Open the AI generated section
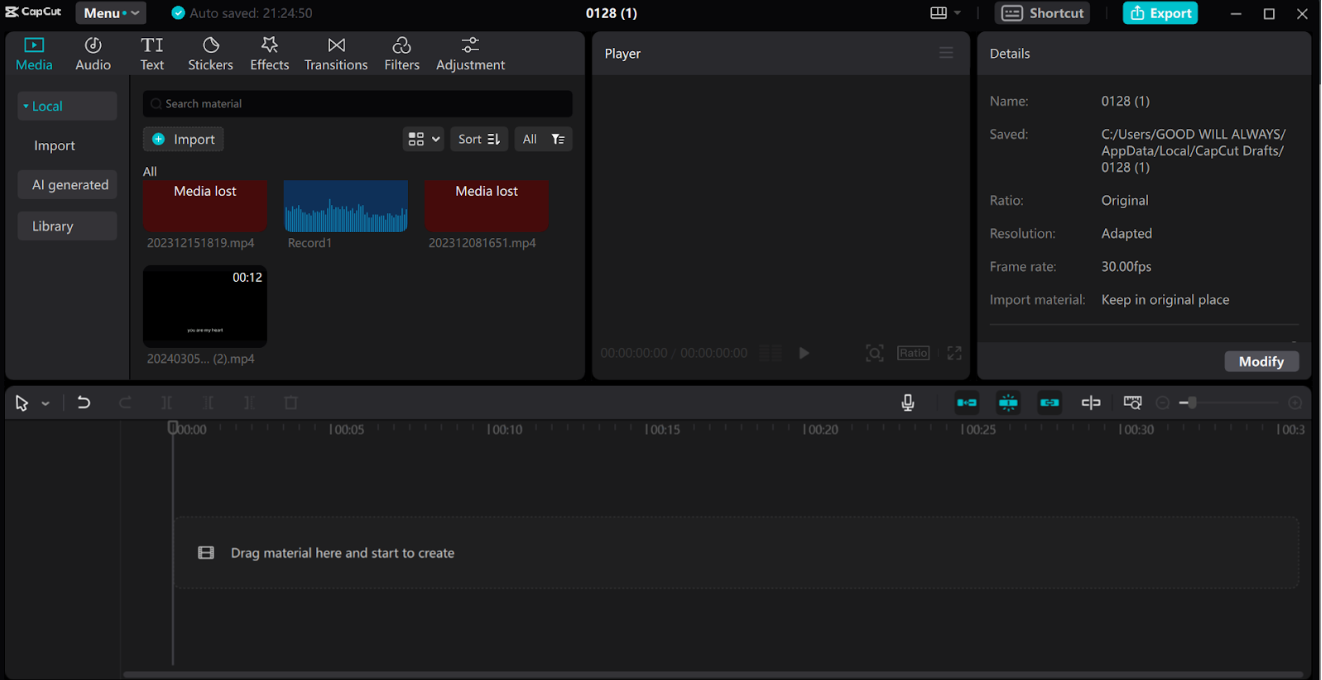Screen dimensions: 1322x680 click(x=67, y=184)
